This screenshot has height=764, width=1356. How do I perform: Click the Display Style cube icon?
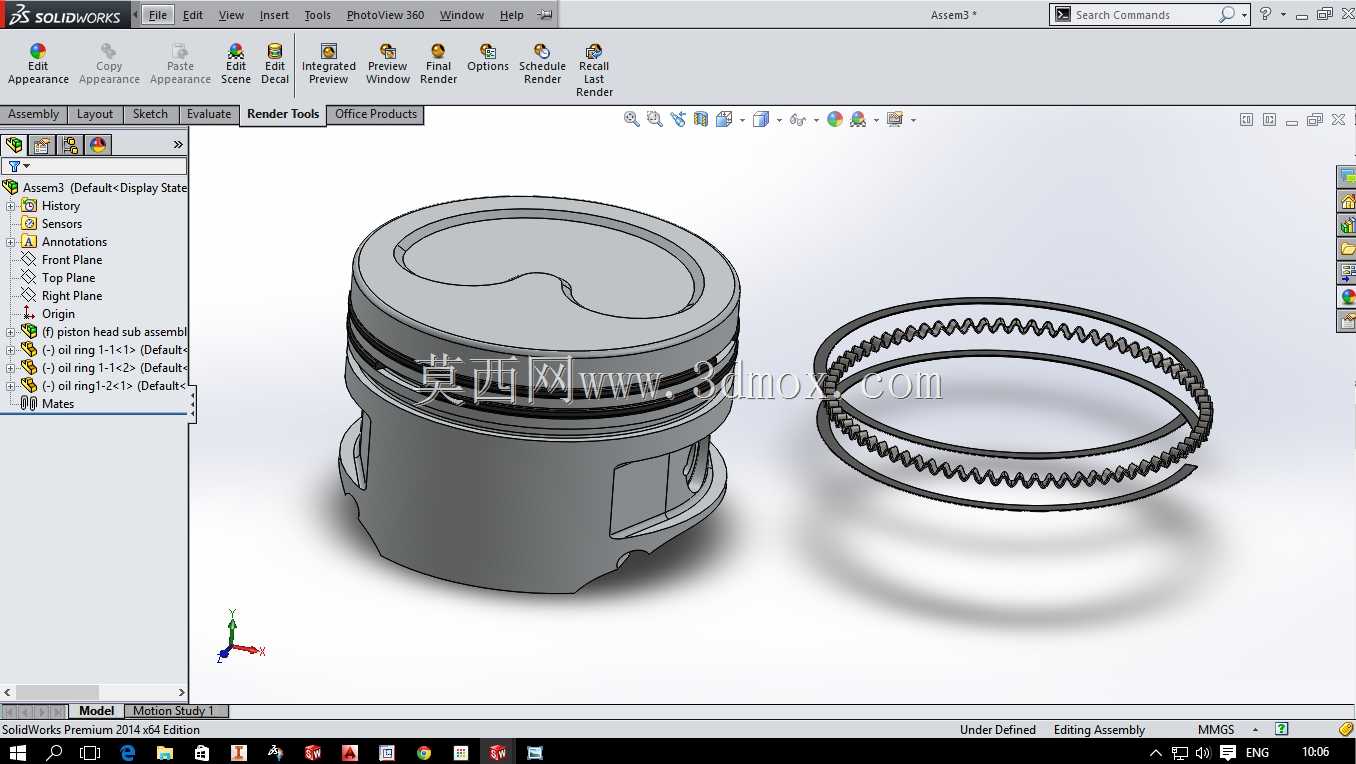tap(761, 119)
